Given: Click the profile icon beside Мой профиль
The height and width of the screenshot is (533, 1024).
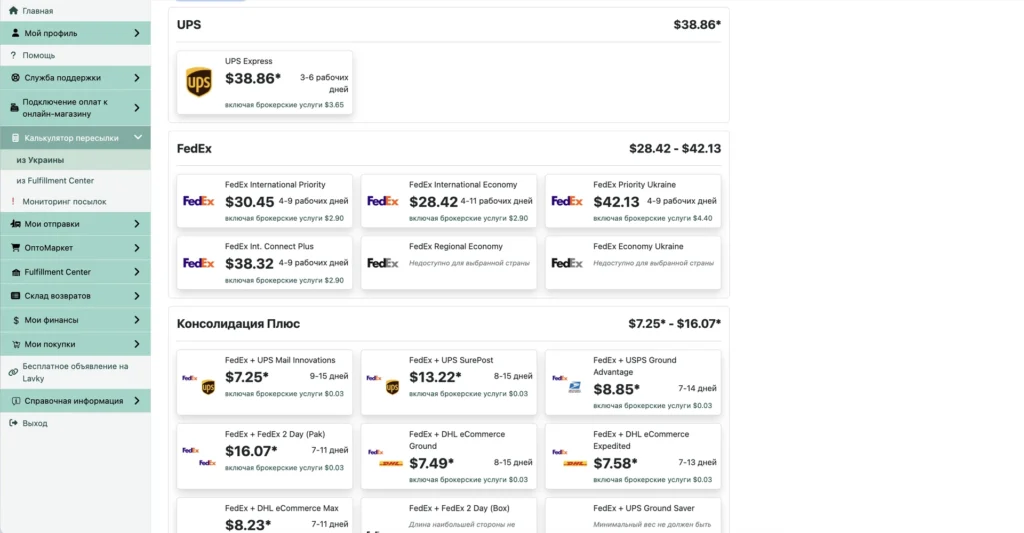Looking at the screenshot, I should pyautogui.click(x=16, y=33).
